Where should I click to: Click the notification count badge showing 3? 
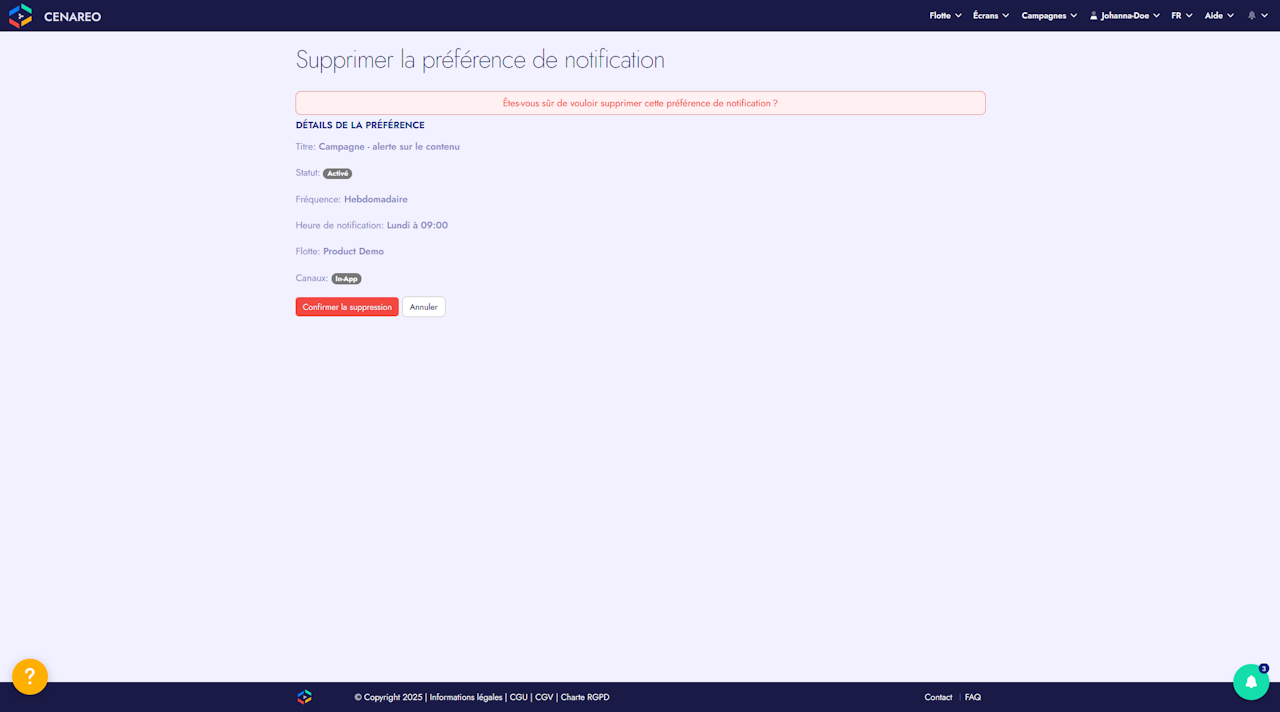point(1264,668)
